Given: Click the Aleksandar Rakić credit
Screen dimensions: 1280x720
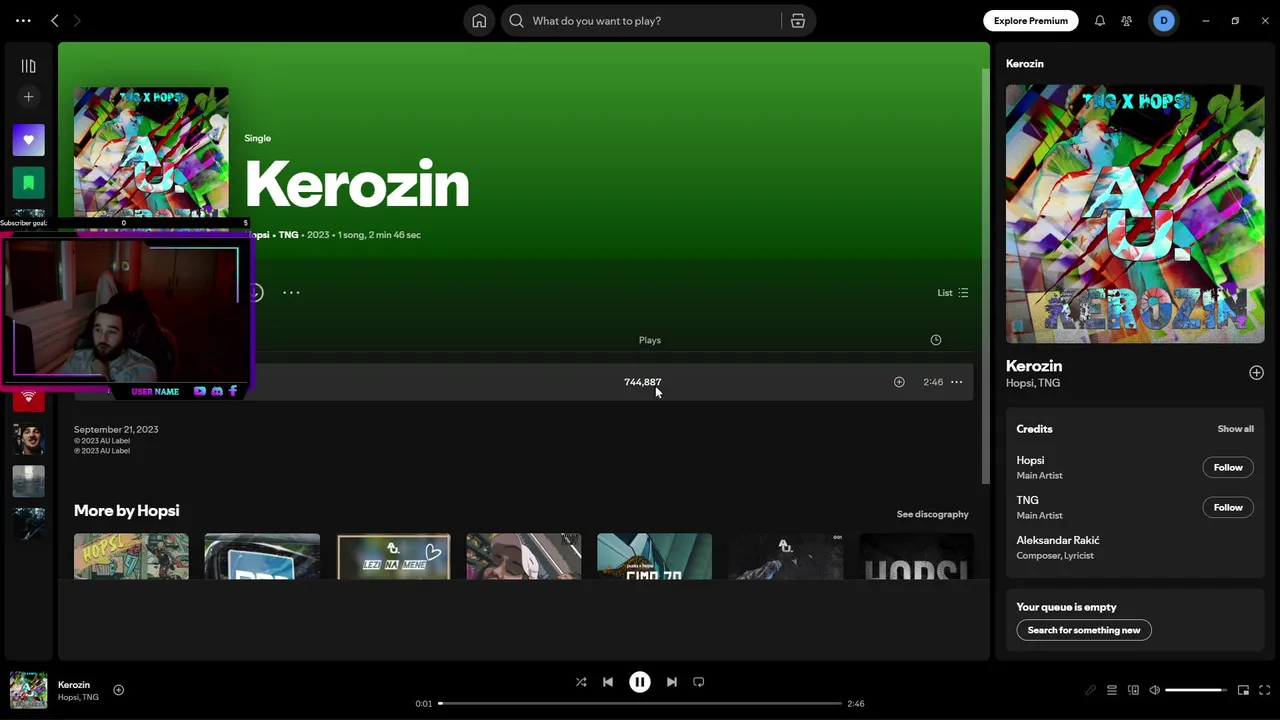Looking at the screenshot, I should point(1058,540).
